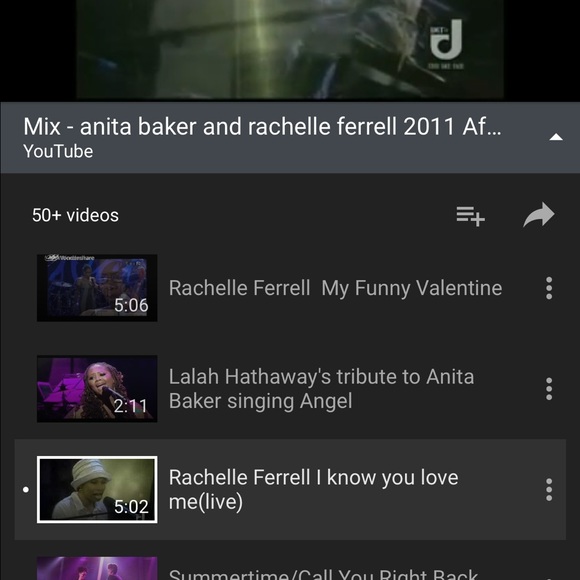Image resolution: width=580 pixels, height=580 pixels.
Task: Play Lalah Hathaway tribute video thumbnail
Action: pyautogui.click(x=97, y=389)
